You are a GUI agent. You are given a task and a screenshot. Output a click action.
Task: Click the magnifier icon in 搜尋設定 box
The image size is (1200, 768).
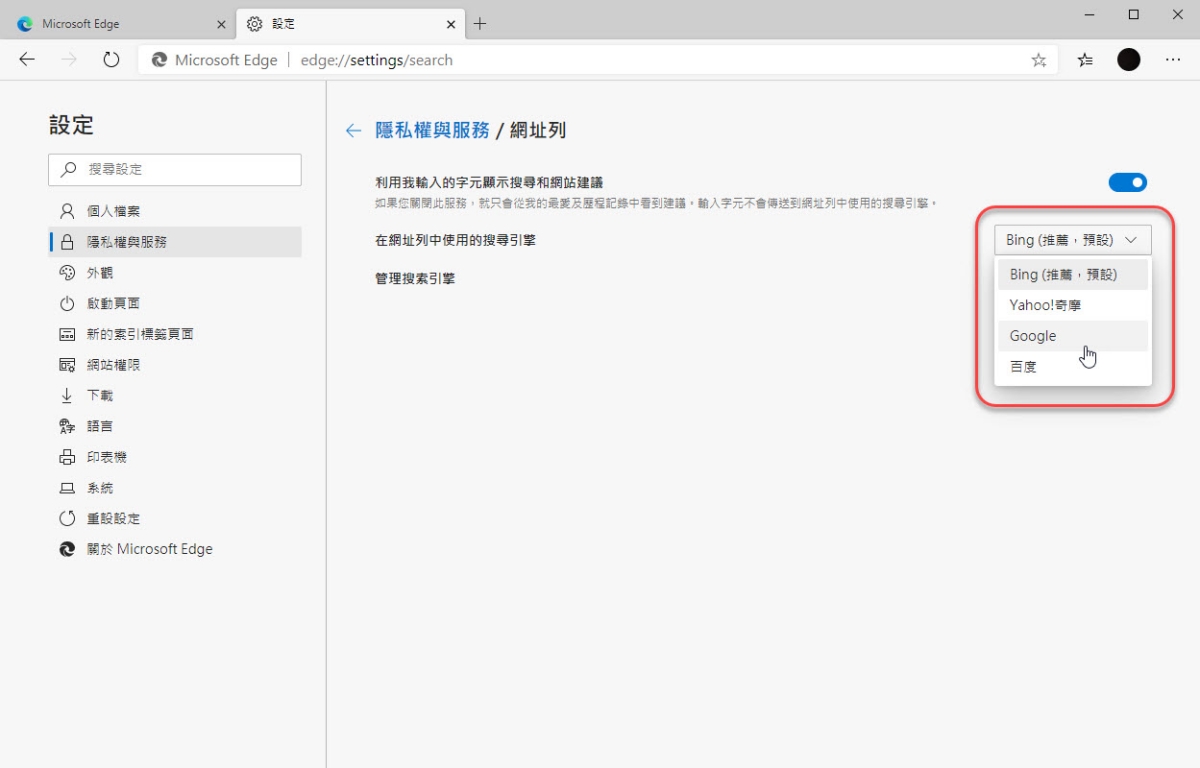pyautogui.click(x=68, y=169)
